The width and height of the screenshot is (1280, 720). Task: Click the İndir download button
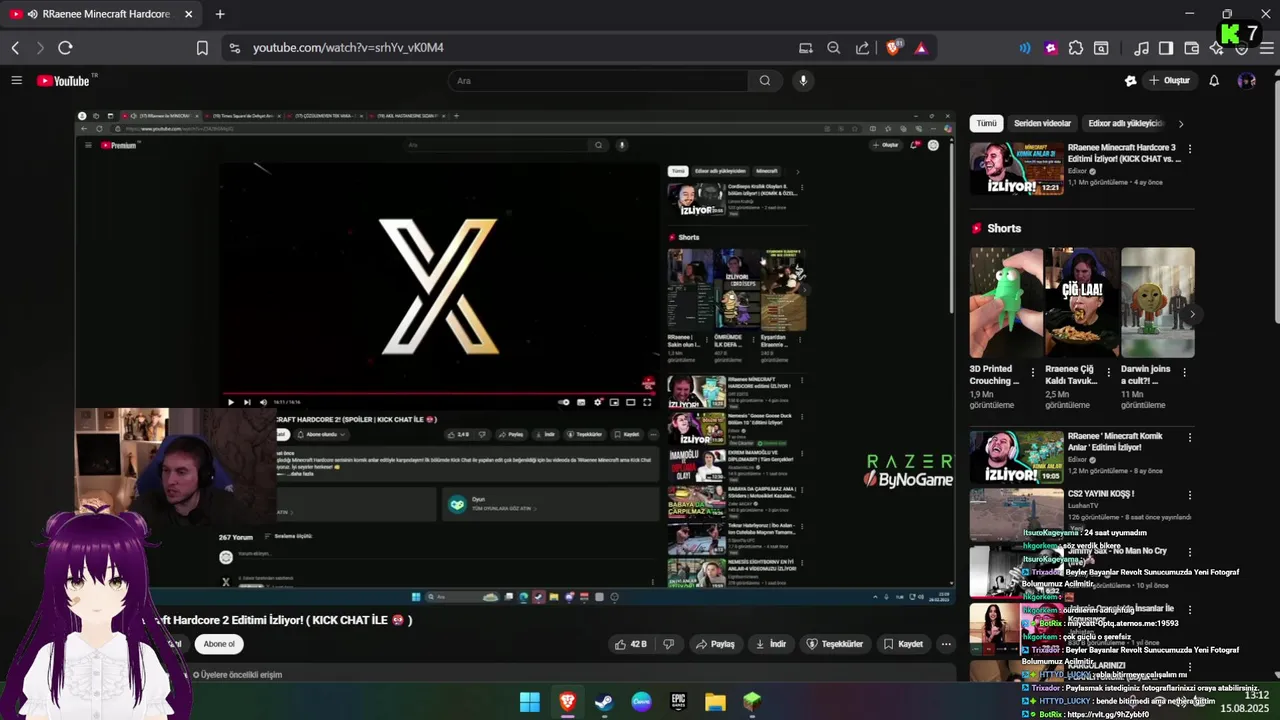[x=770, y=644]
